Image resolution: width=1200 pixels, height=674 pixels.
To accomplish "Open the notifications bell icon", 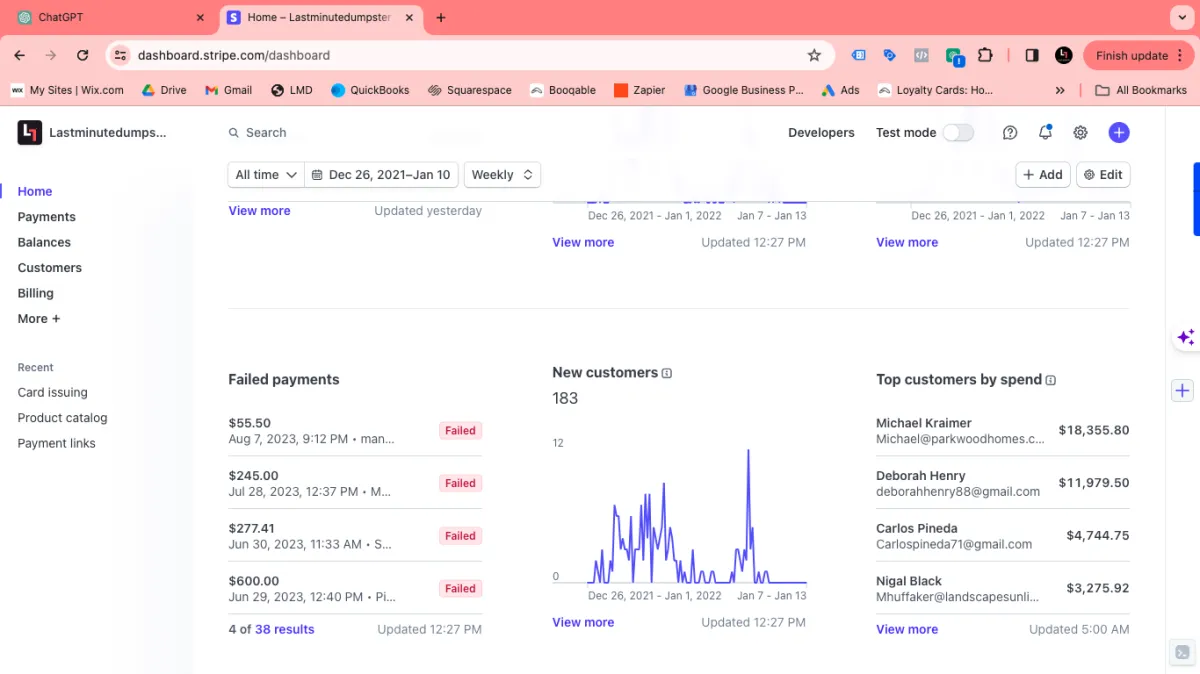I will point(1045,132).
